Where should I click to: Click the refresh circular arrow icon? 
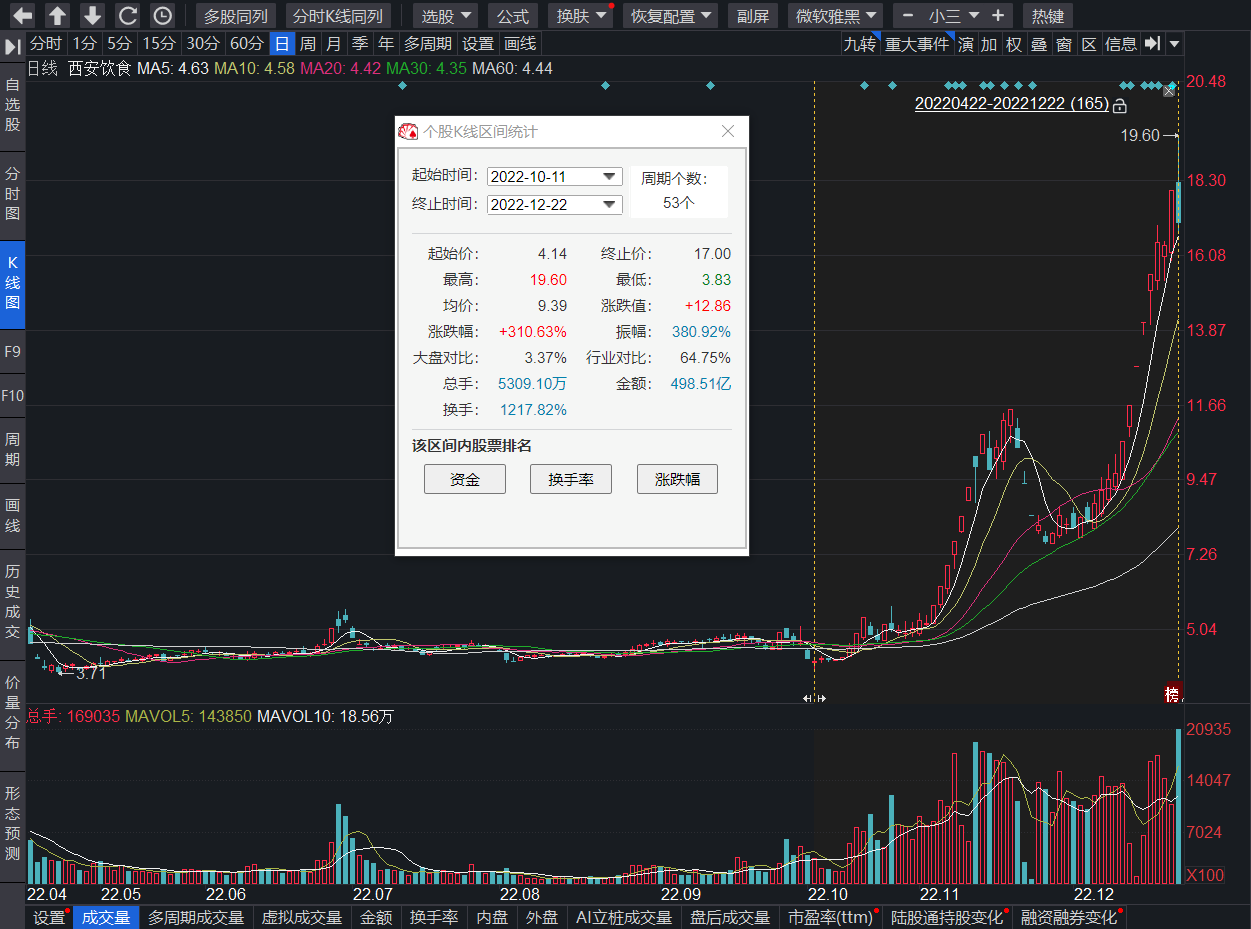click(x=127, y=16)
